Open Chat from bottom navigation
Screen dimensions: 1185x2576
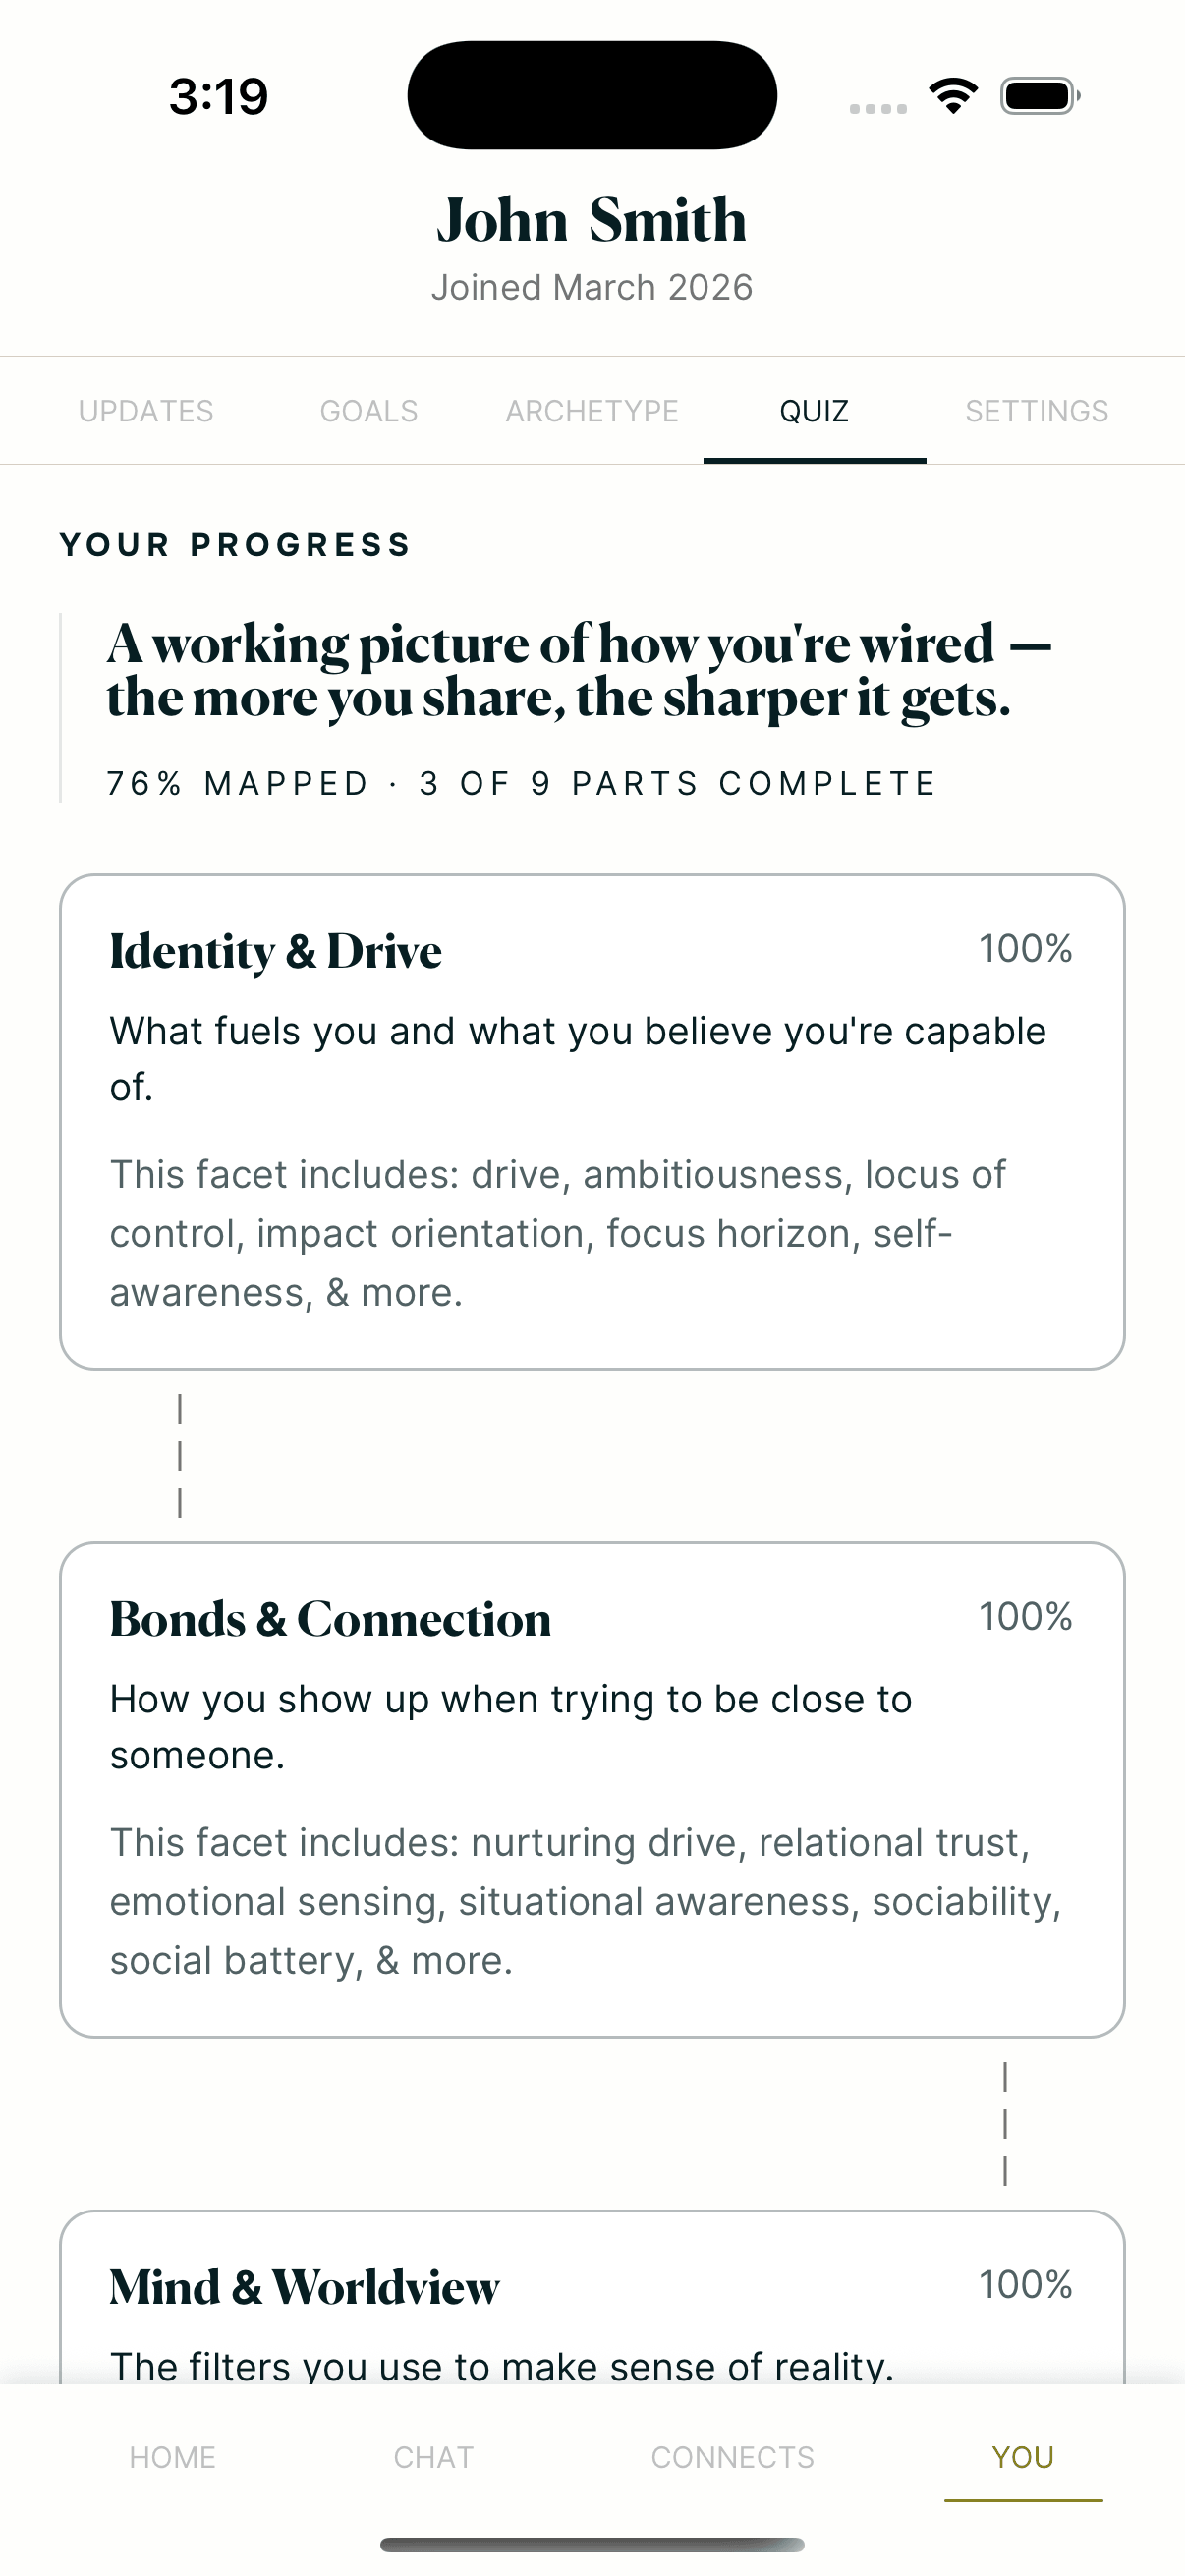433,2457
